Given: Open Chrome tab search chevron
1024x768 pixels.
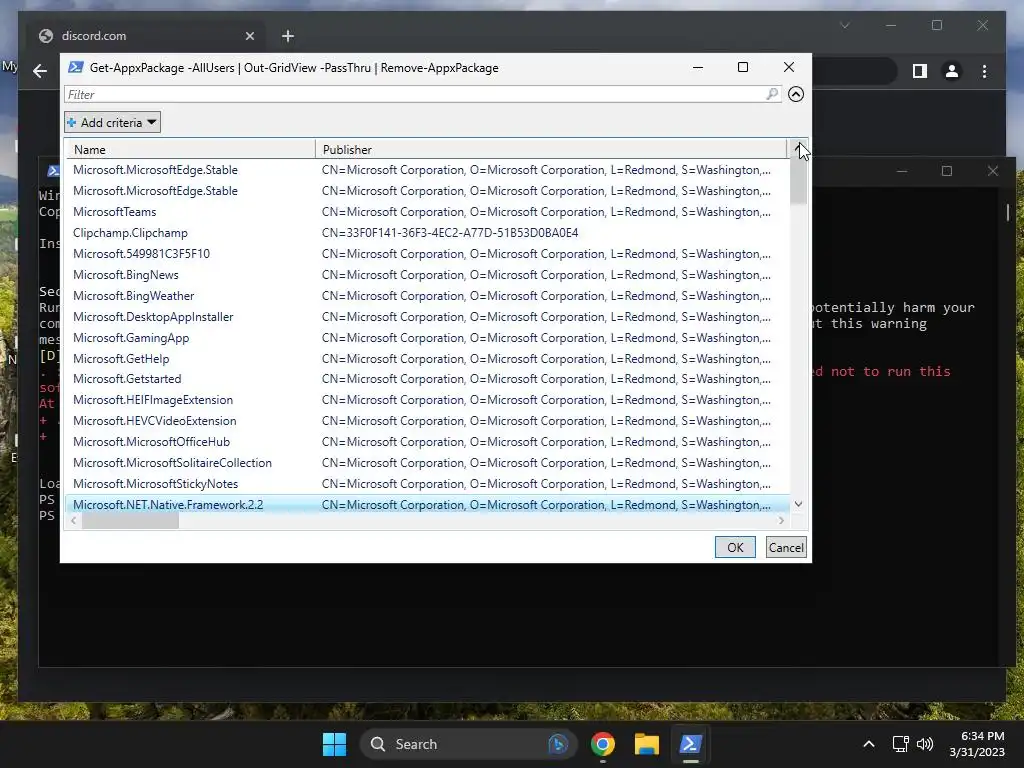Looking at the screenshot, I should (x=844, y=25).
